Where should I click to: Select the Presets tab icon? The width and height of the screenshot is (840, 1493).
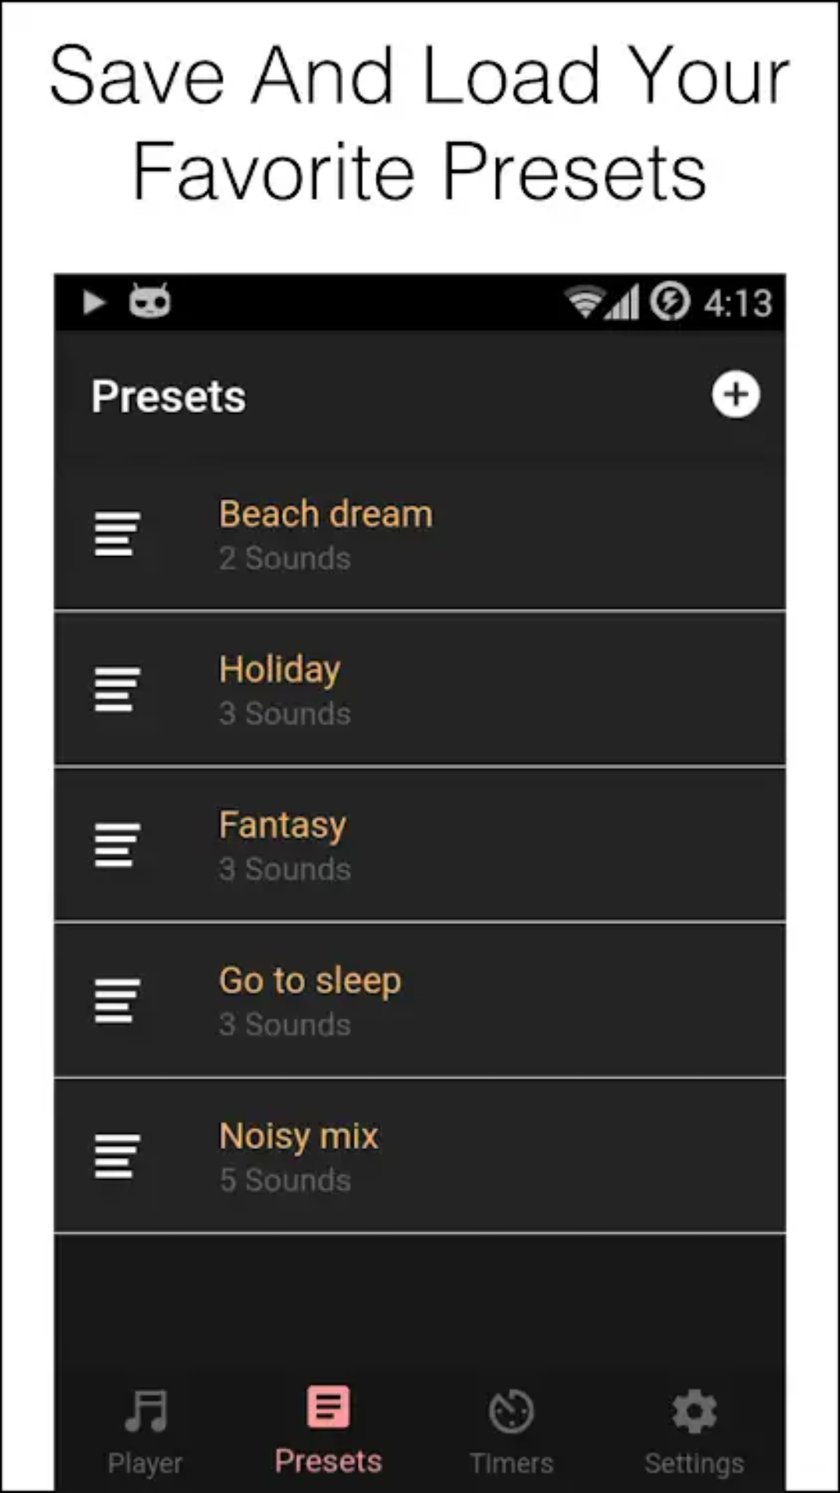point(328,1408)
